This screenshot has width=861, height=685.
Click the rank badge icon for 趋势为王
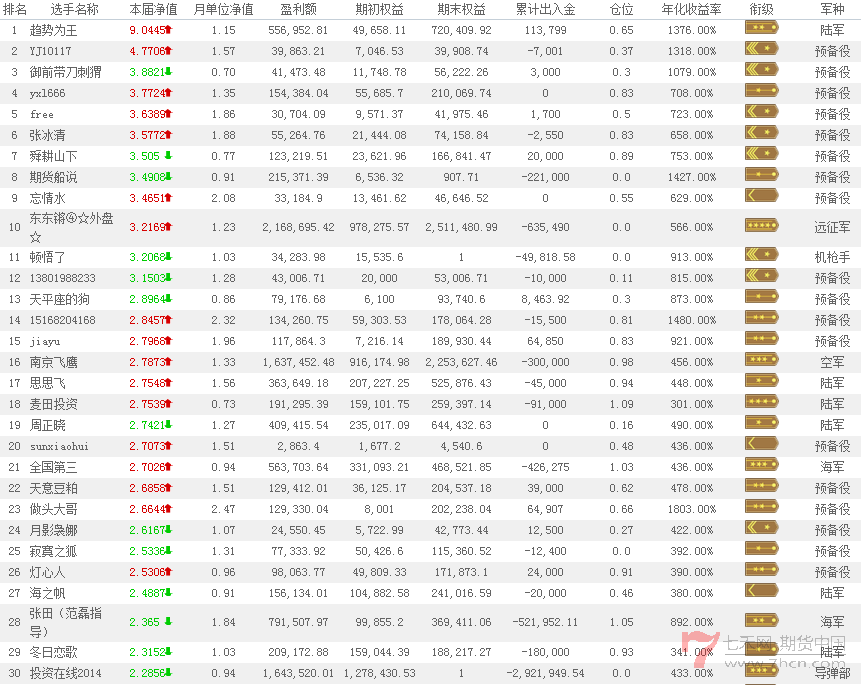(762, 27)
